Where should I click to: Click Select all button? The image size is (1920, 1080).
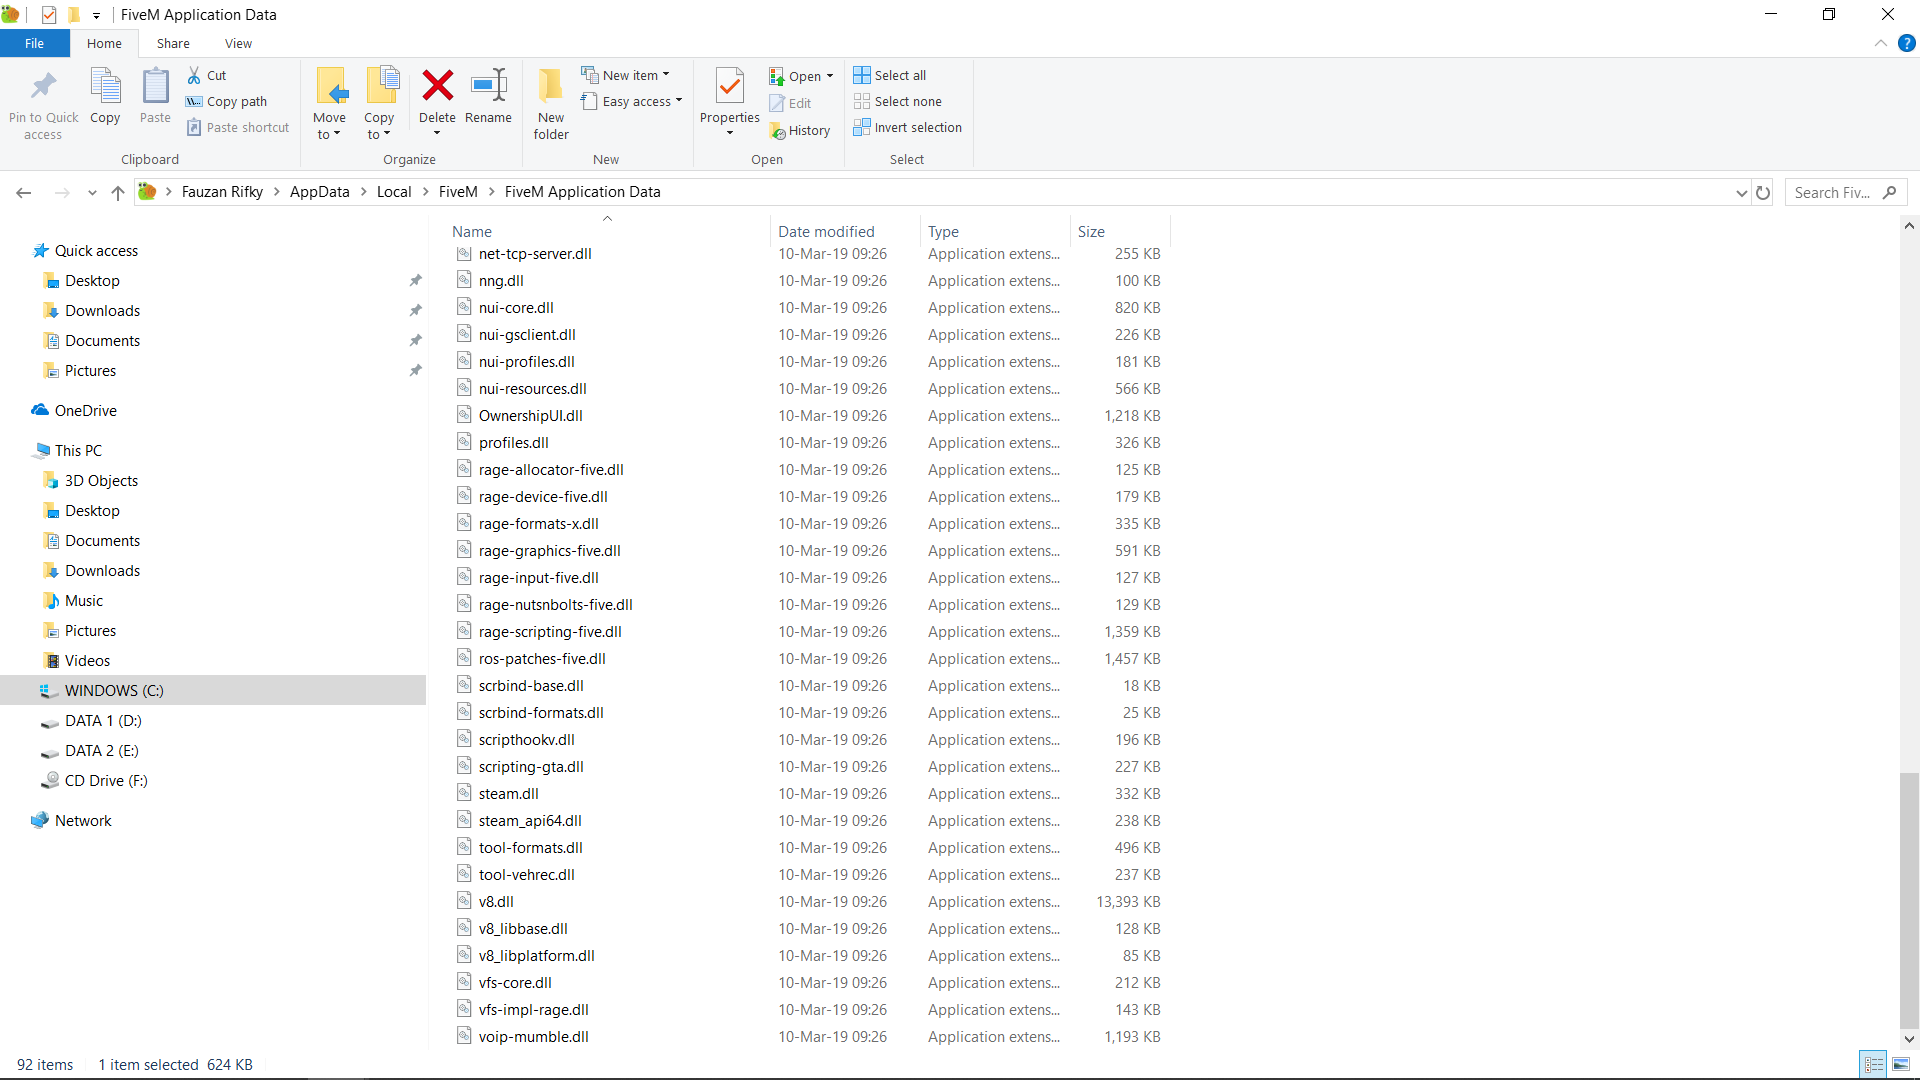pyautogui.click(x=889, y=75)
